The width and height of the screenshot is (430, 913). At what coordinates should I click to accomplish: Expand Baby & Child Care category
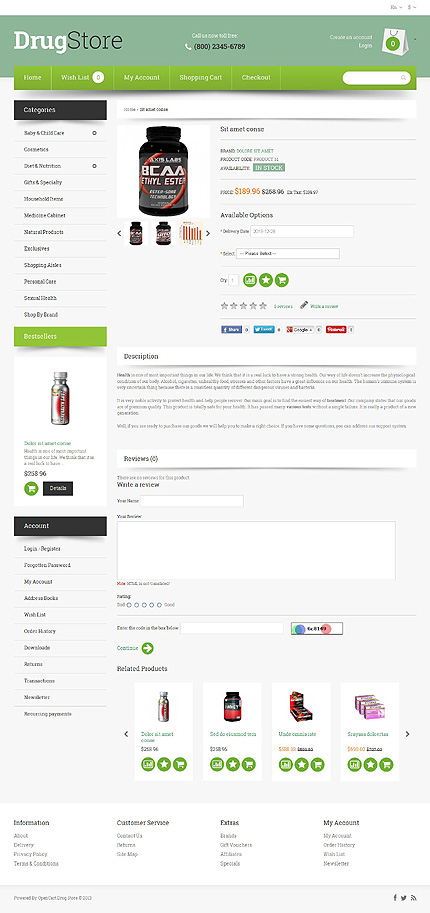click(94, 133)
